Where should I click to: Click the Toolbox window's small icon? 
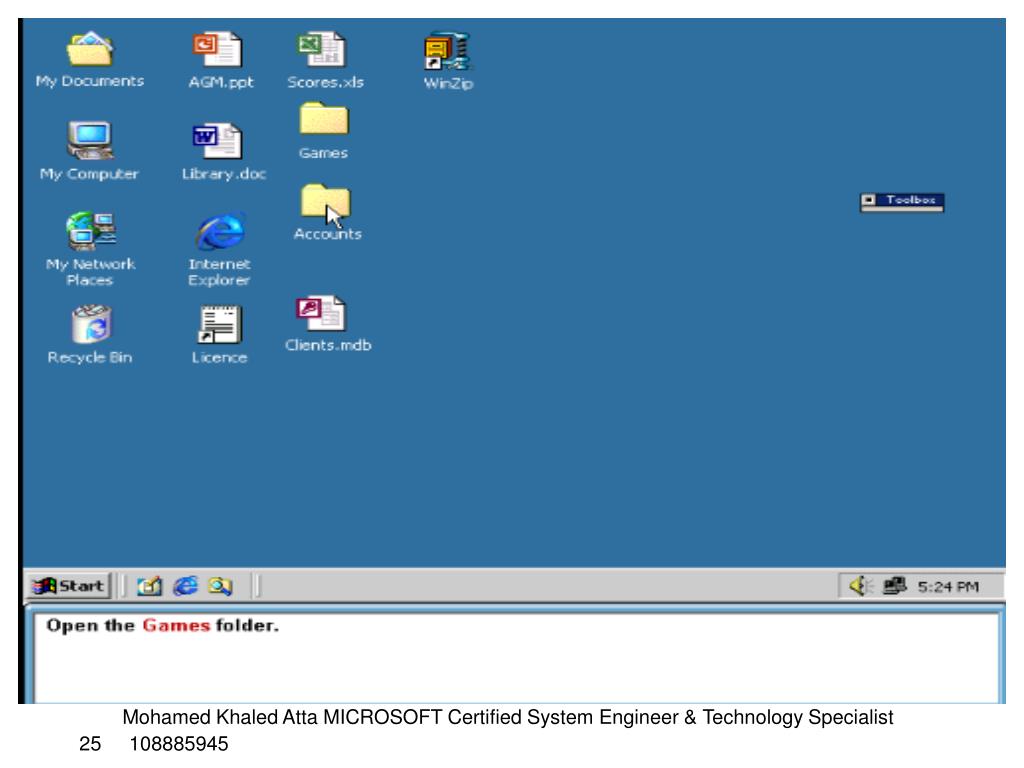click(869, 200)
